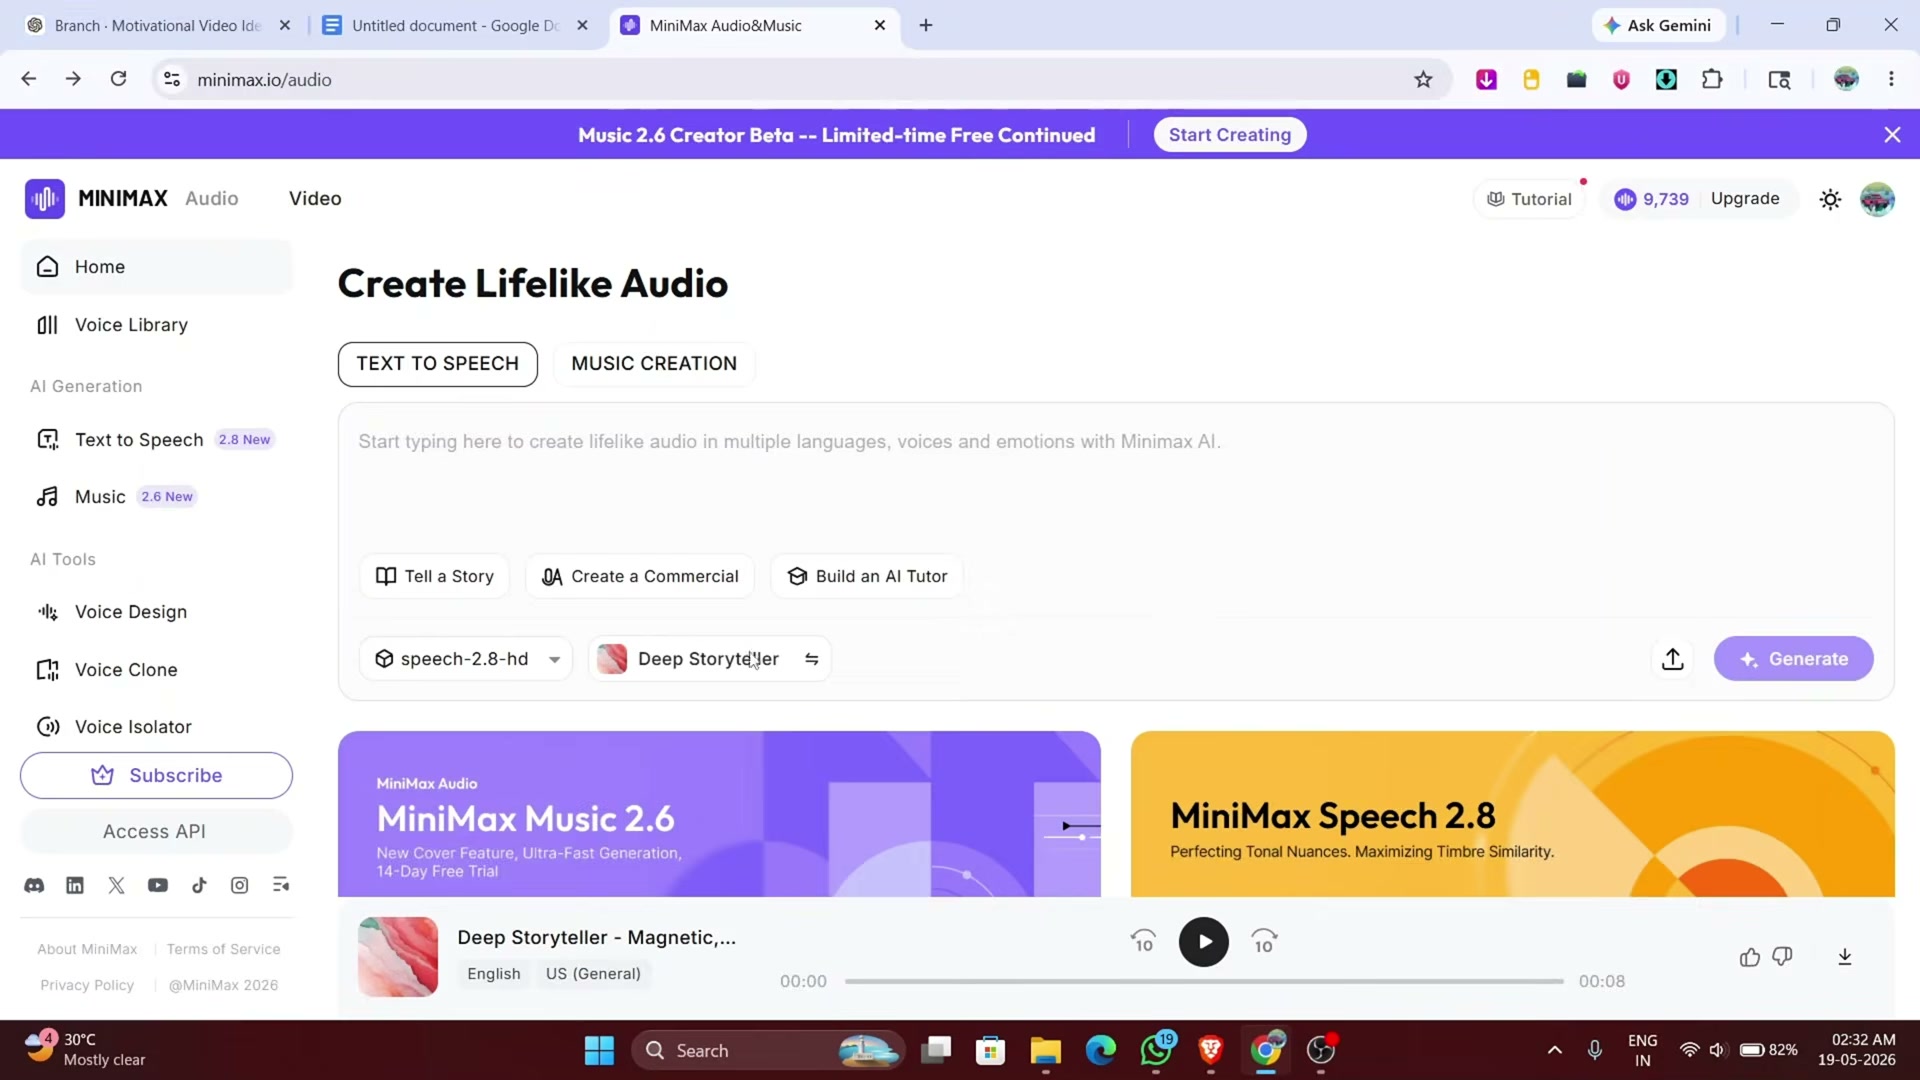Swap voice using the arrows icon
Screen dimensions: 1920x1080
click(812, 659)
